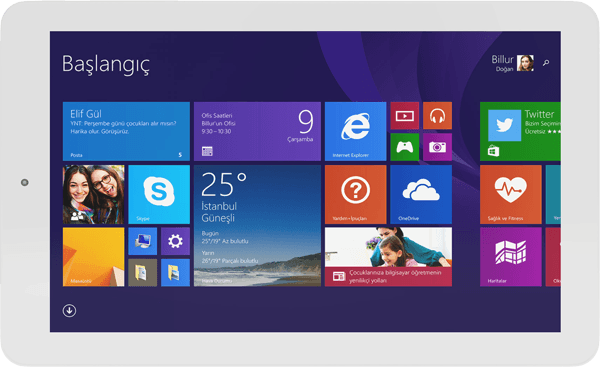Open the news tile about teaching children computers
Screen dimensions: 600x367
(x=388, y=257)
